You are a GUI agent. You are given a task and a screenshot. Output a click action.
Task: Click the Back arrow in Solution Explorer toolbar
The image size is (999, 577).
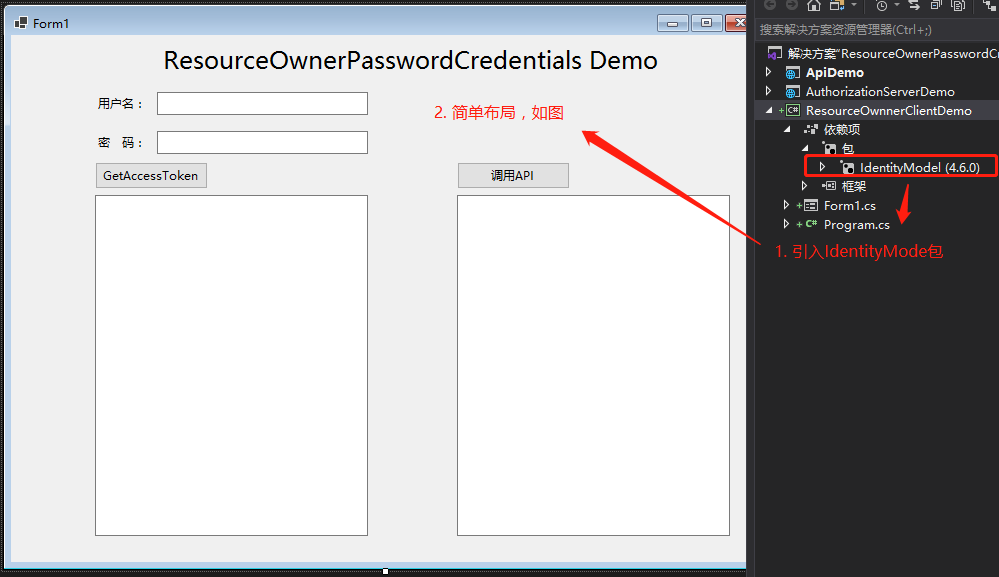pyautogui.click(x=770, y=5)
